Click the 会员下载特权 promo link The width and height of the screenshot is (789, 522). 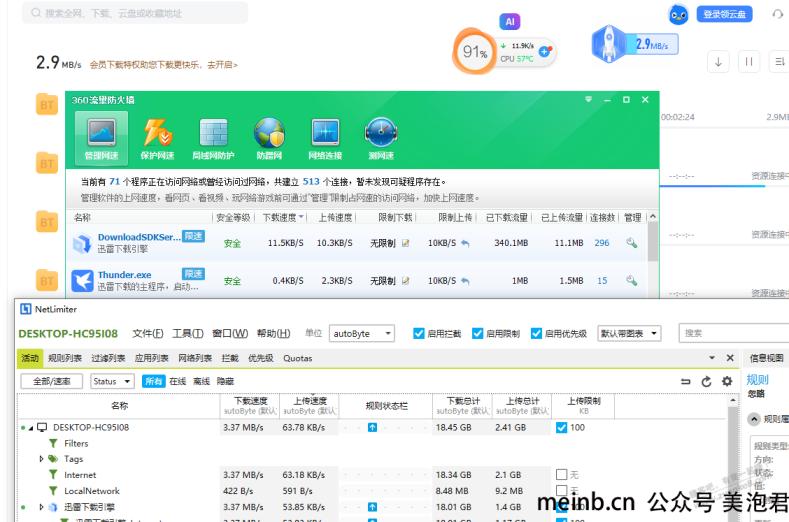point(164,65)
